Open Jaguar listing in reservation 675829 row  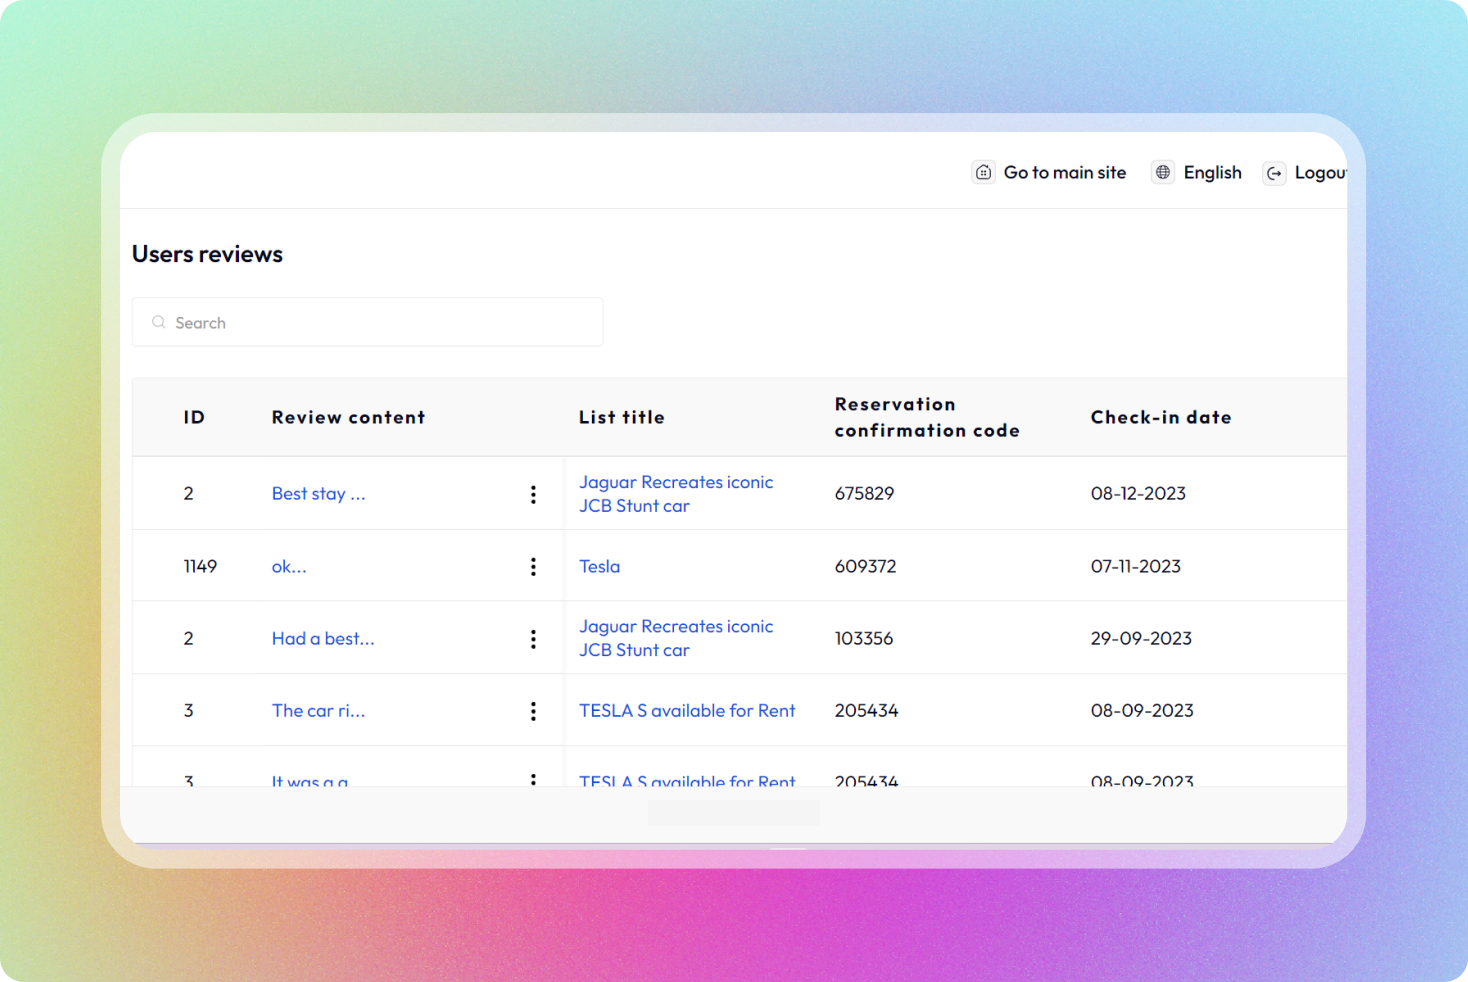click(x=676, y=494)
